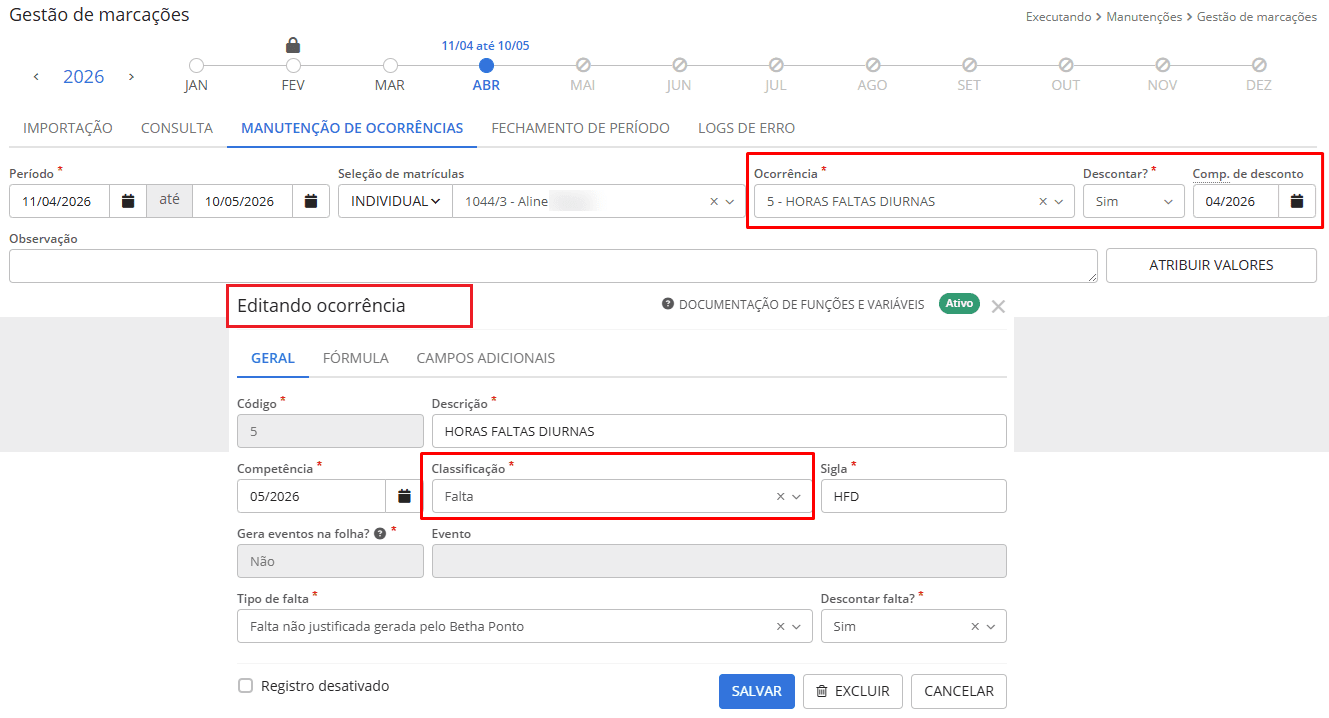Click the Descrição input field
Viewport: 1329px width, 718px height.
719,431
